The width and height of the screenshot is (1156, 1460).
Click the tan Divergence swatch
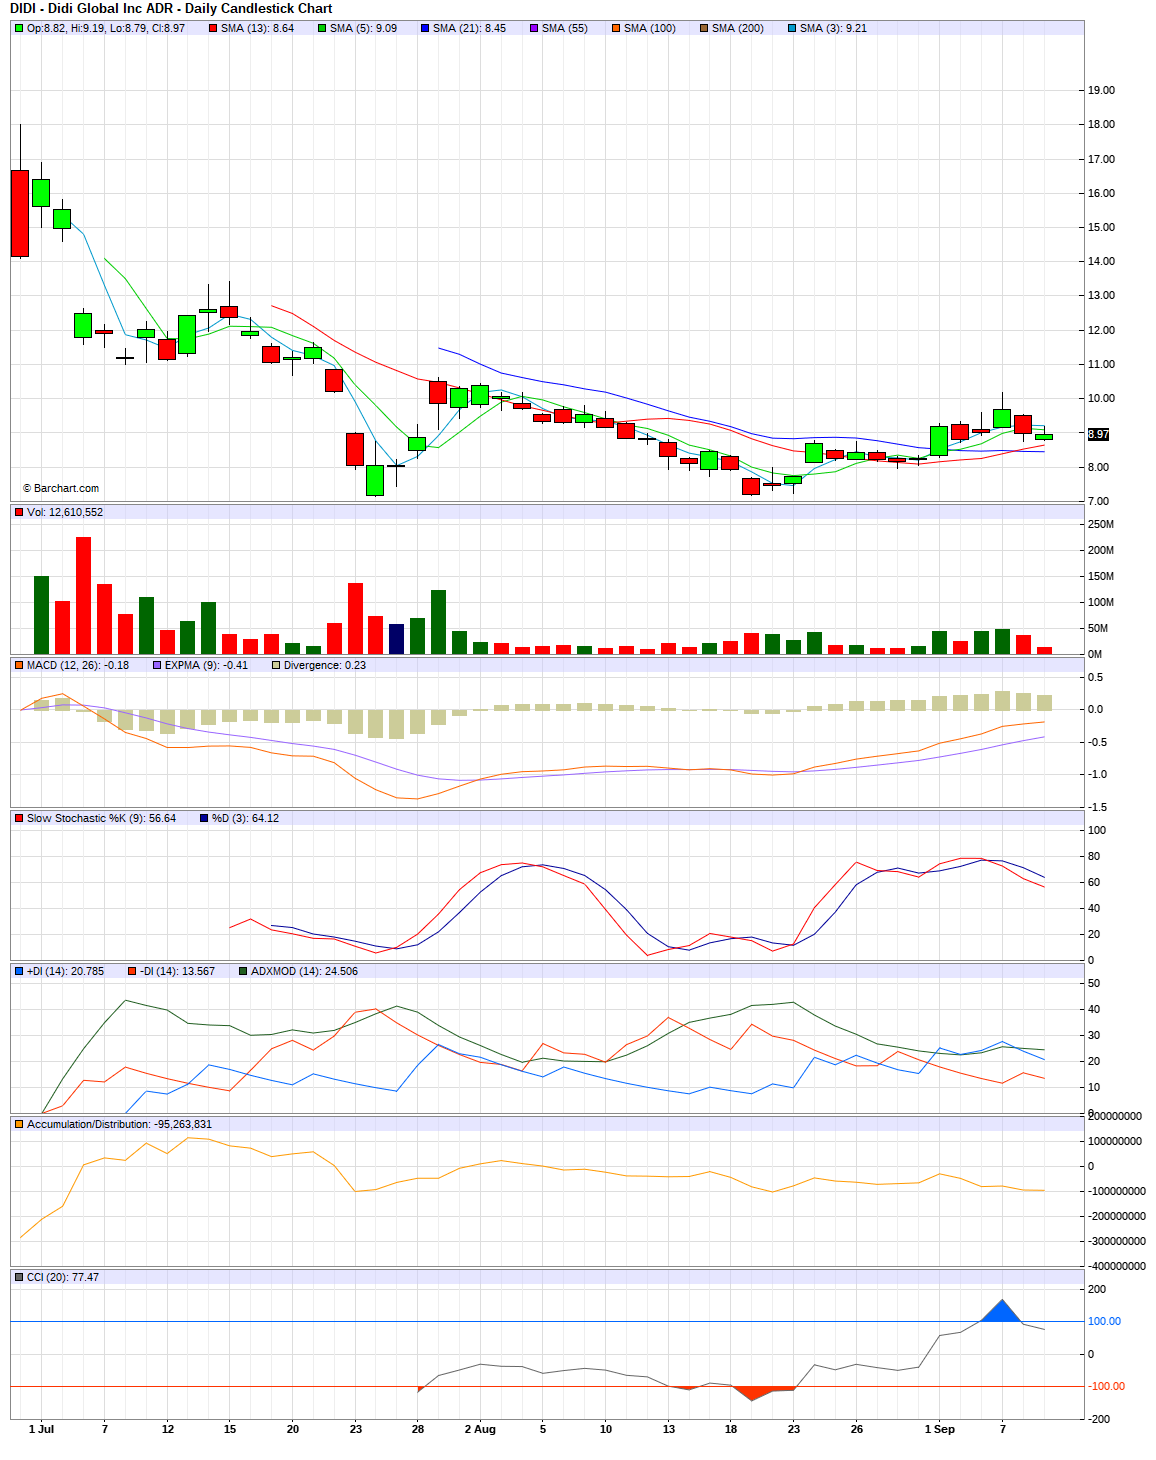click(x=276, y=665)
